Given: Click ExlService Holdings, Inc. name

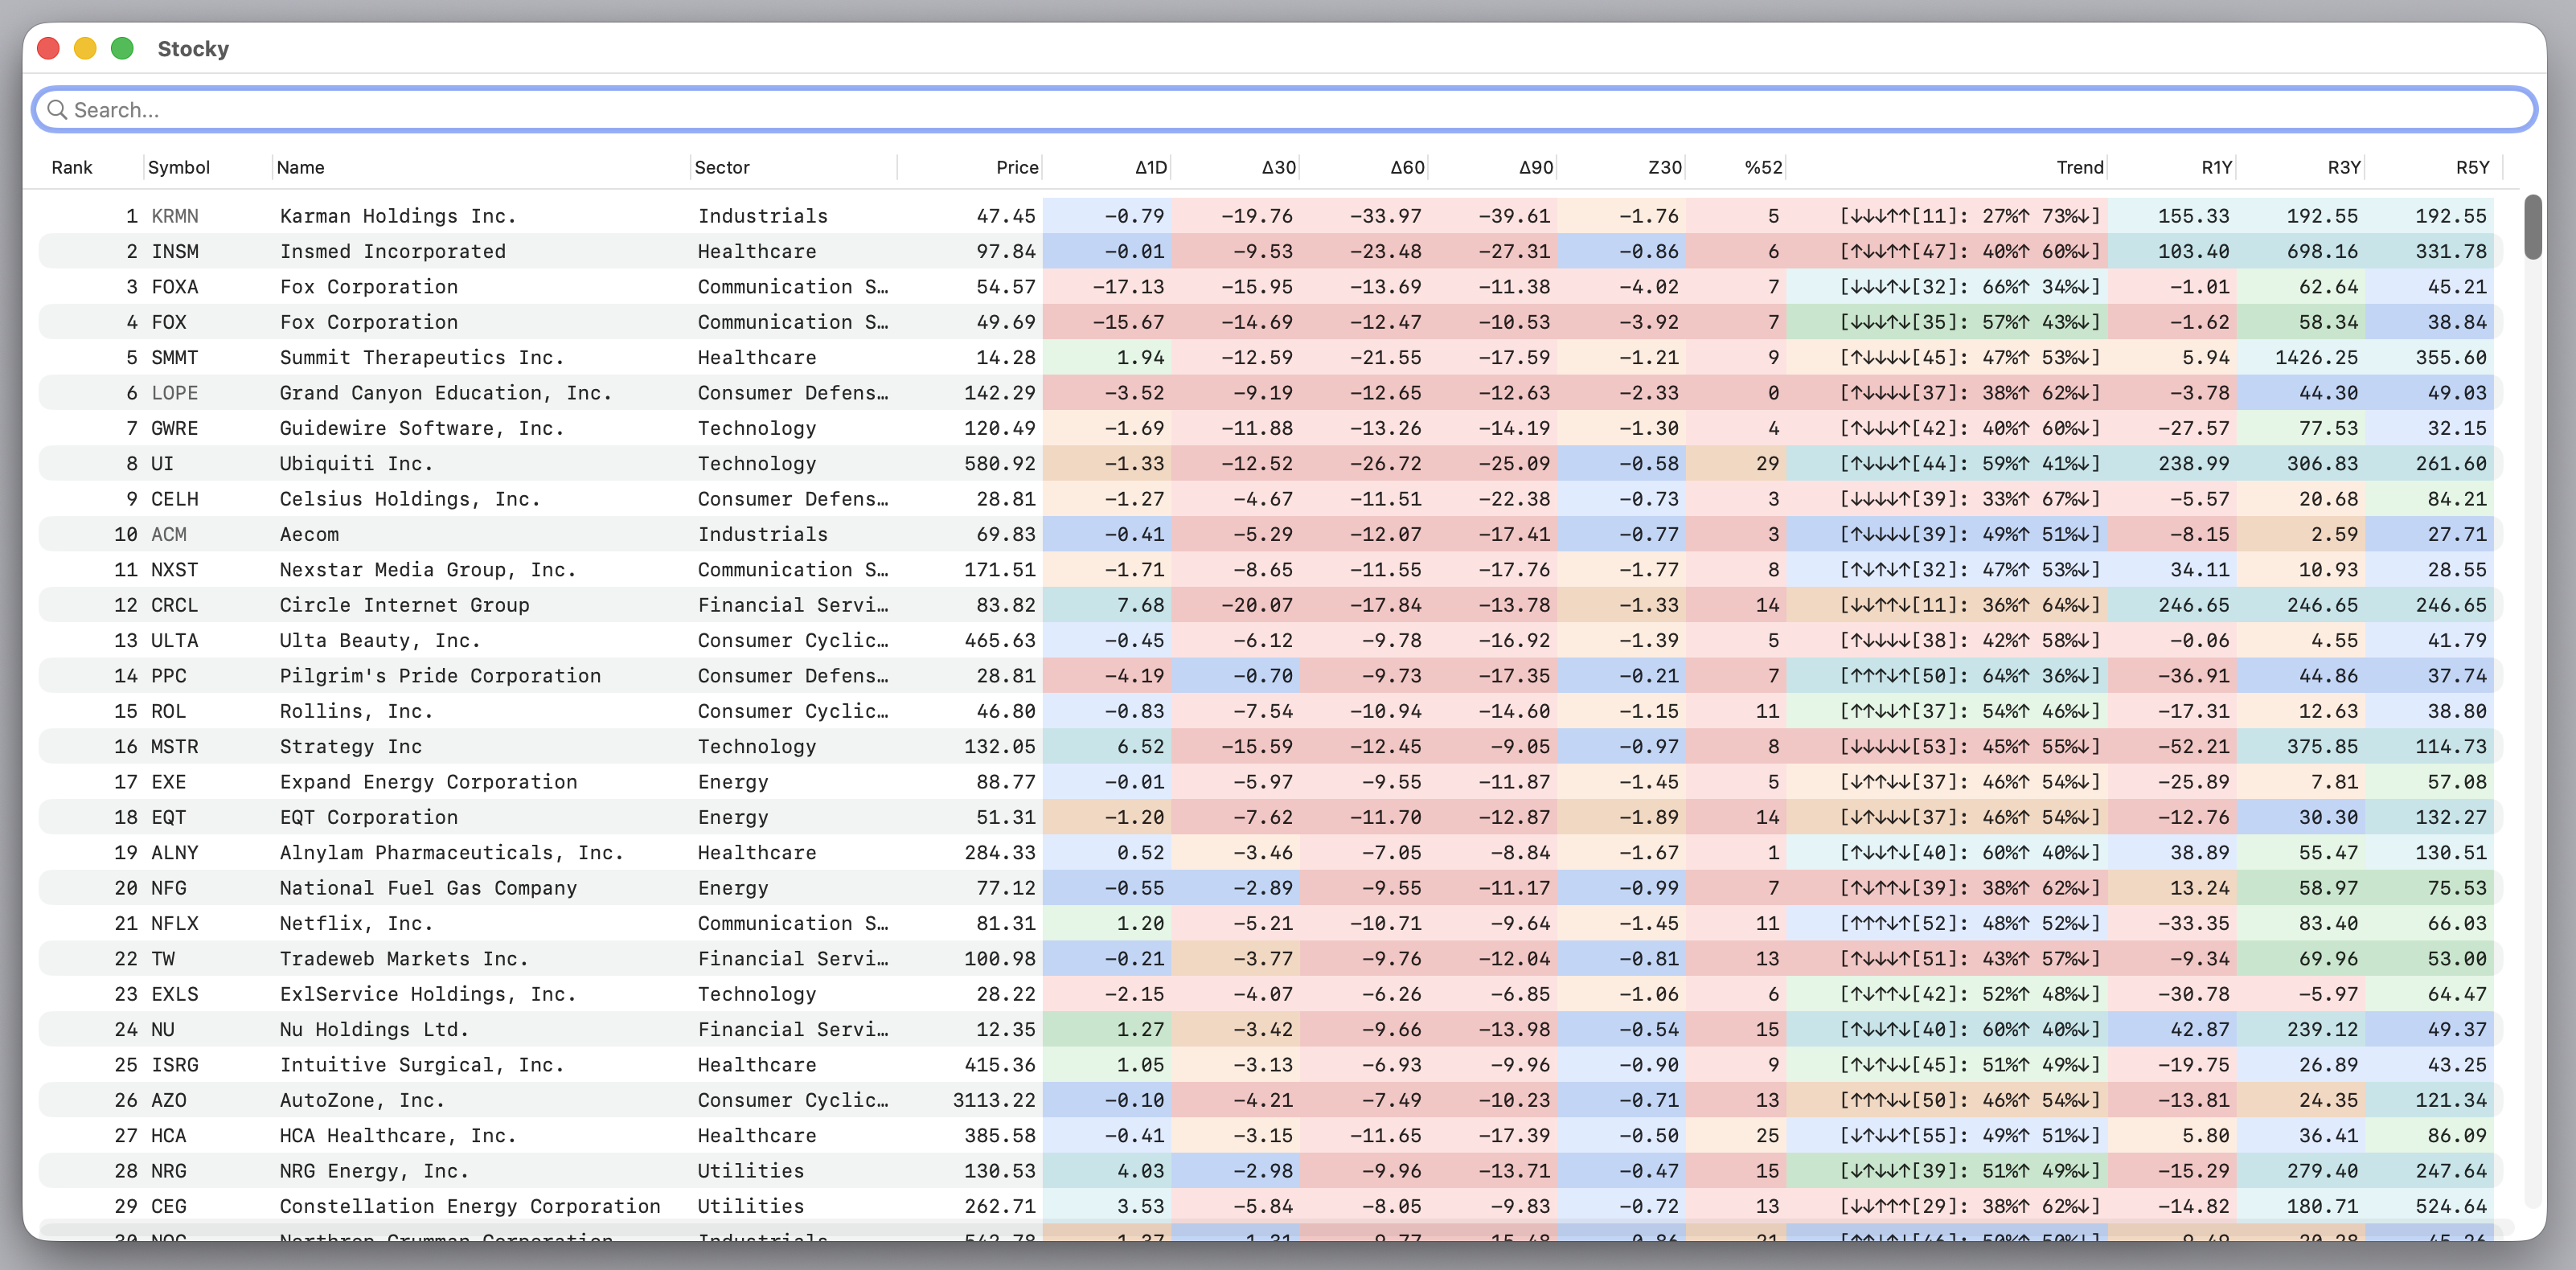Looking at the screenshot, I should coord(428,995).
